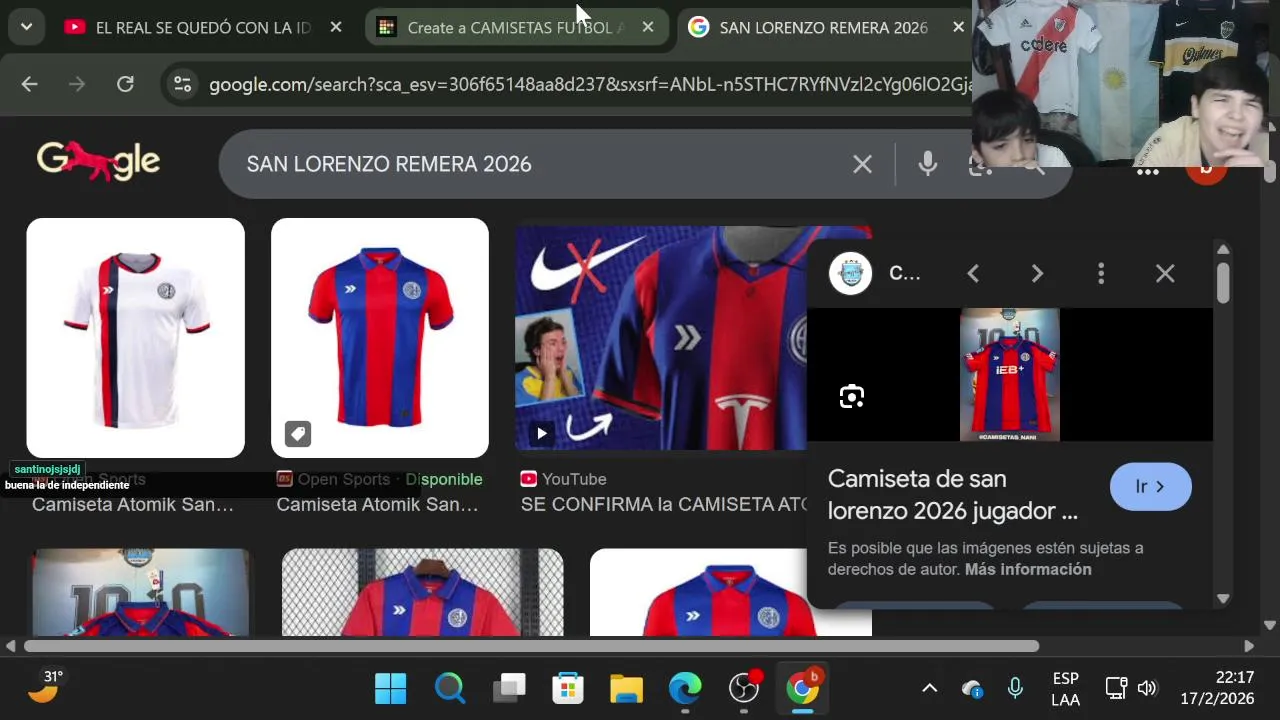Start voice search with the microphone icon
This screenshot has height=720, width=1280.
[x=928, y=164]
